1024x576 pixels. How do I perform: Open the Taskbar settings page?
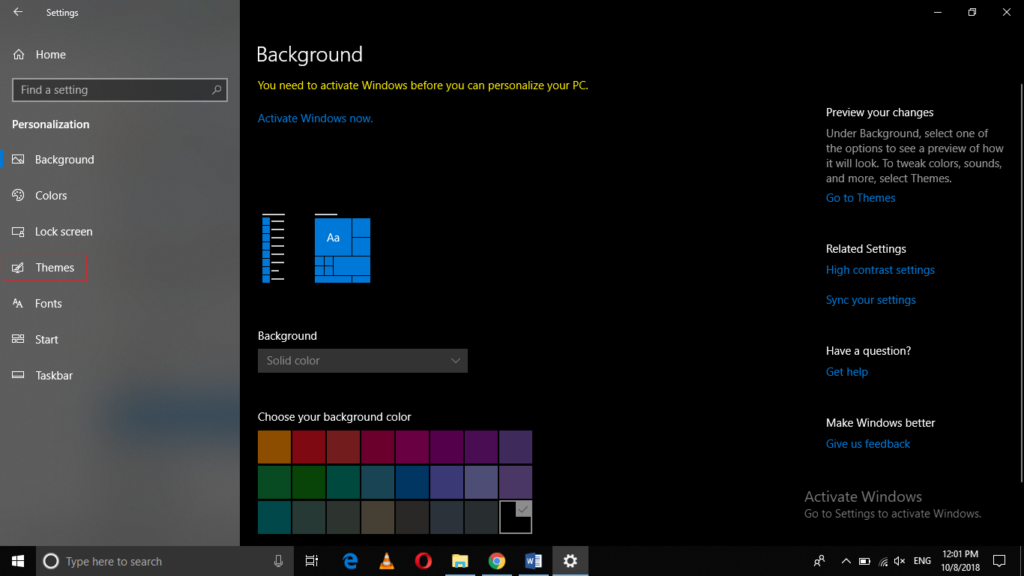(x=50, y=375)
